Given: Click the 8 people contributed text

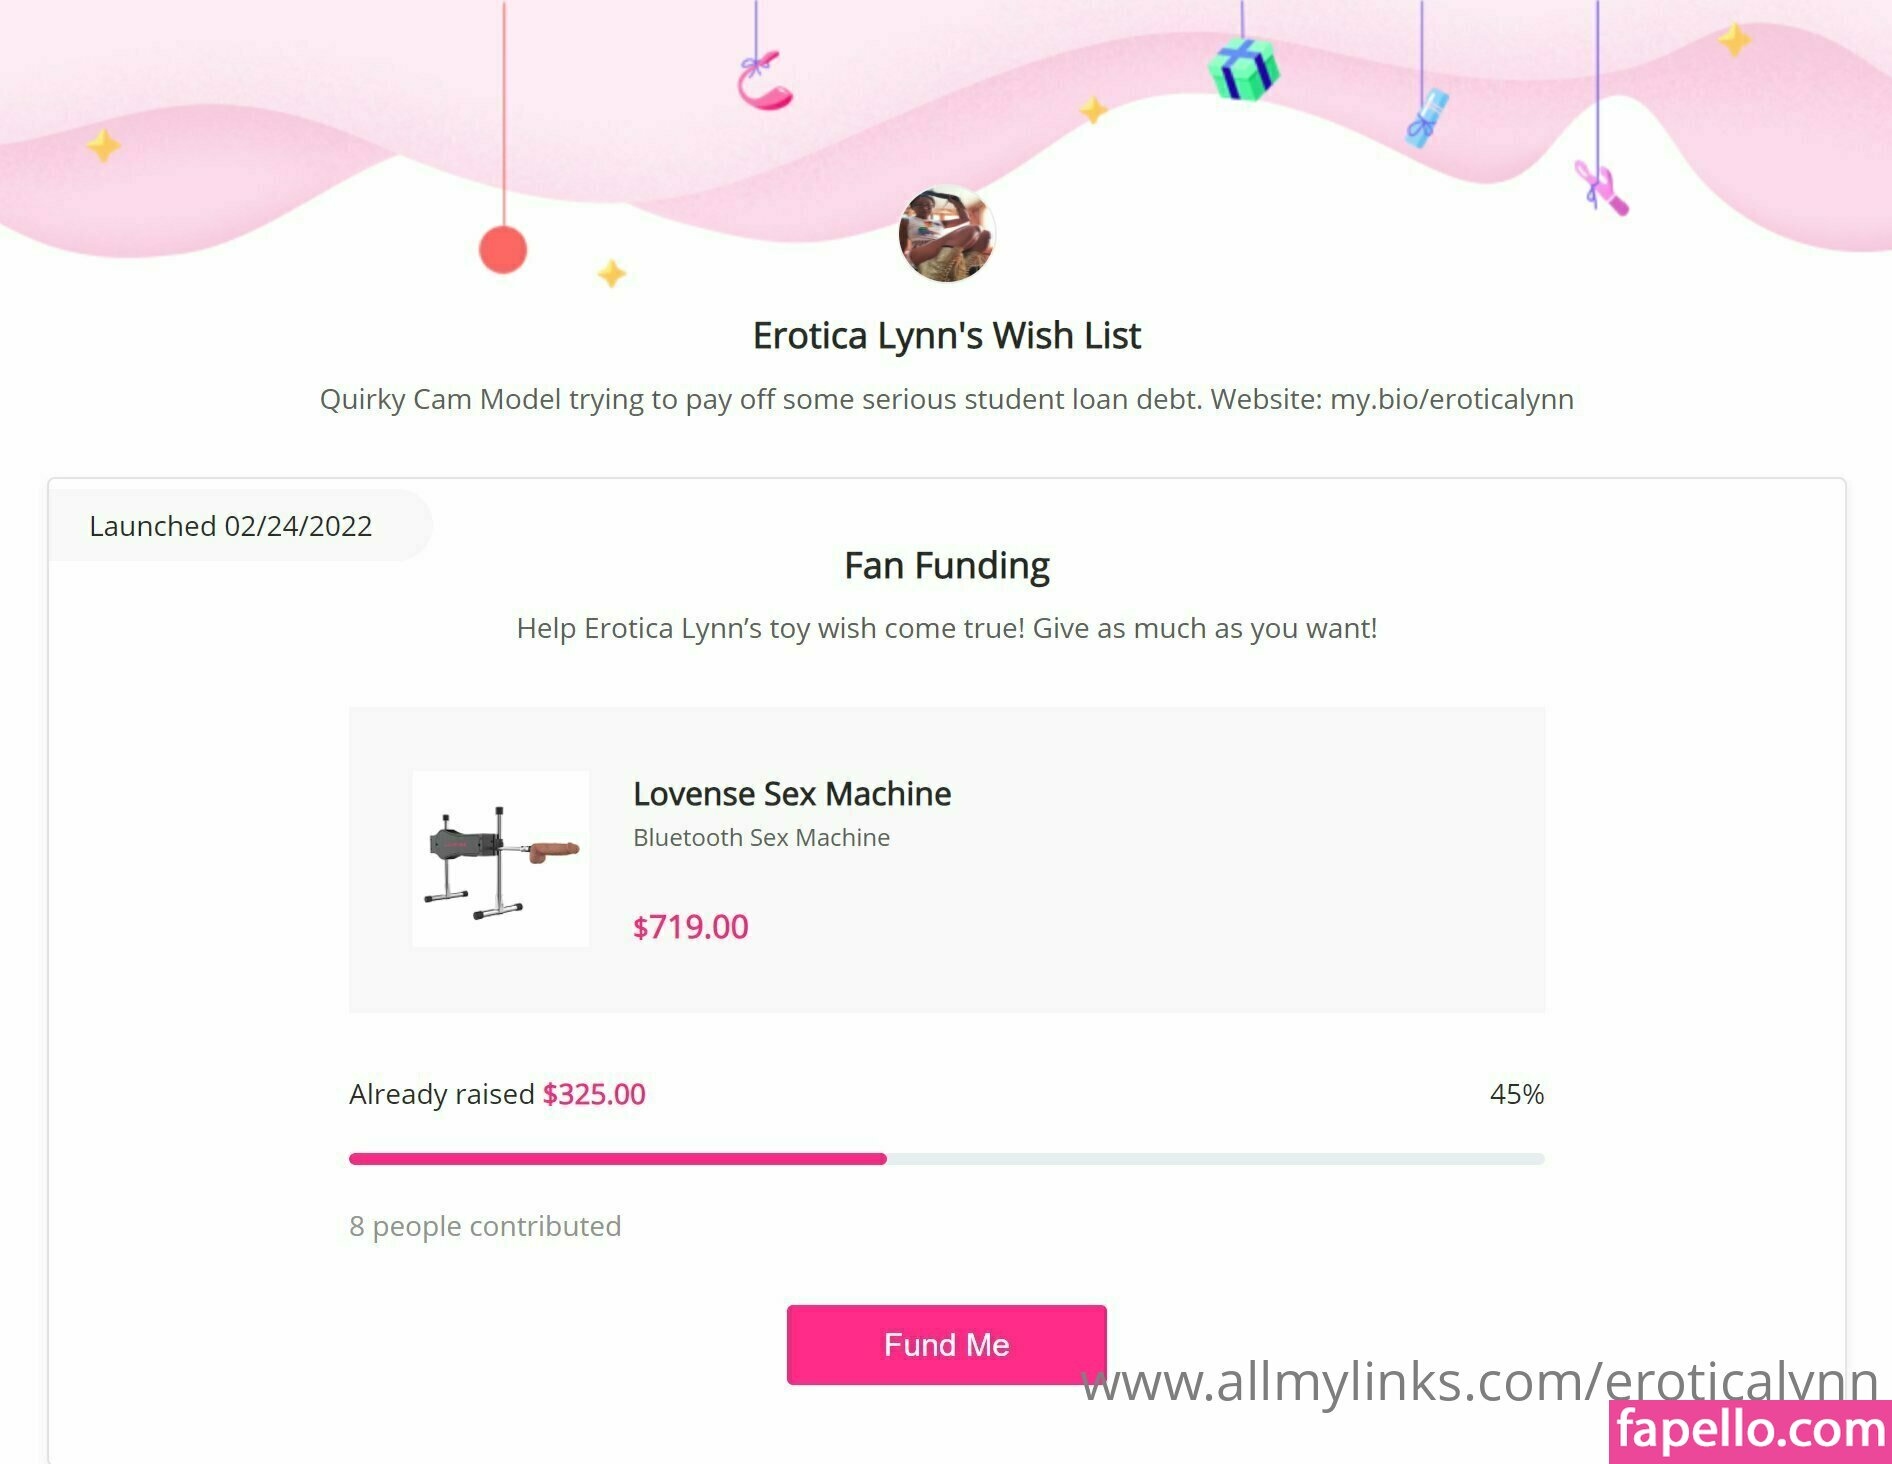Looking at the screenshot, I should pos(485,1226).
